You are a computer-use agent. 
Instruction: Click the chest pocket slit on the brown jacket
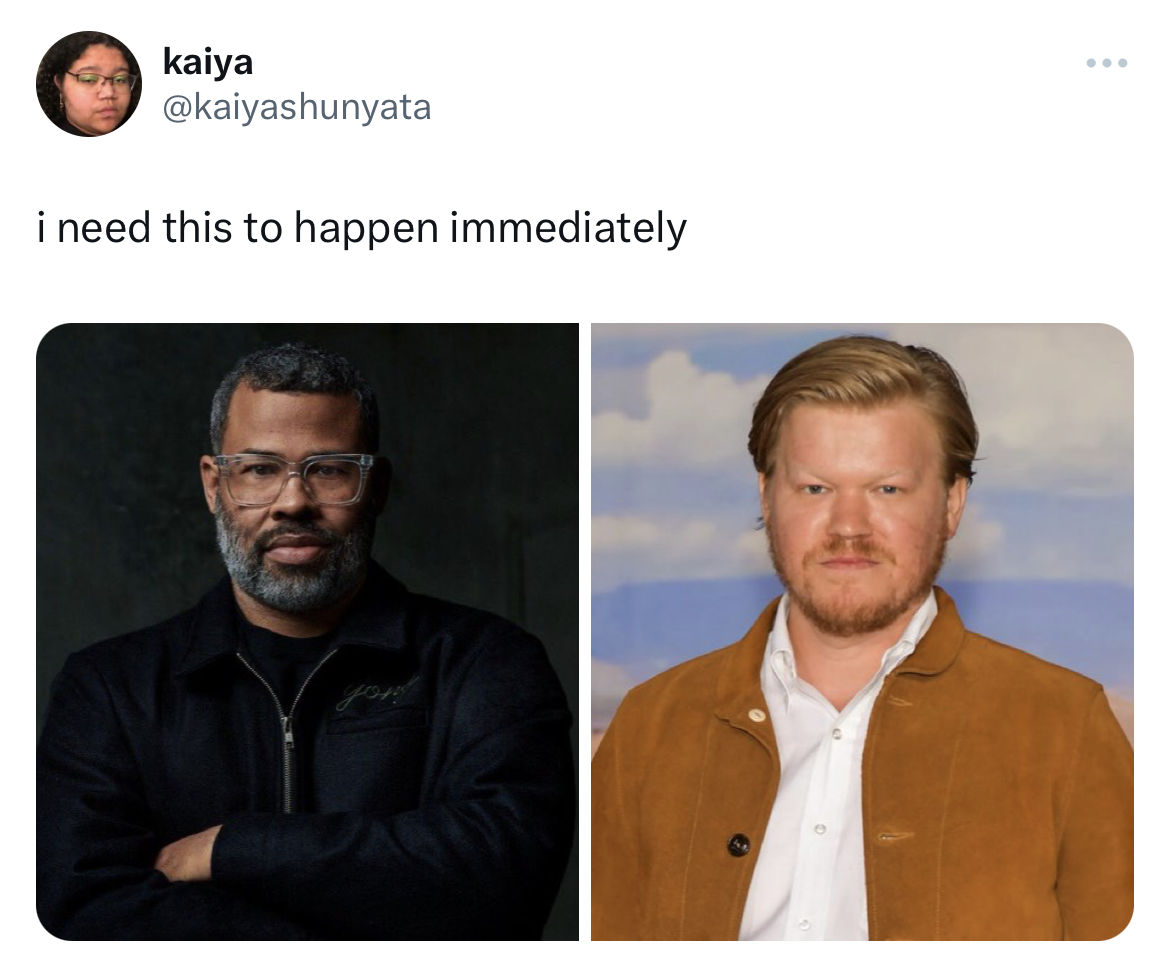pyautogui.click(x=895, y=836)
